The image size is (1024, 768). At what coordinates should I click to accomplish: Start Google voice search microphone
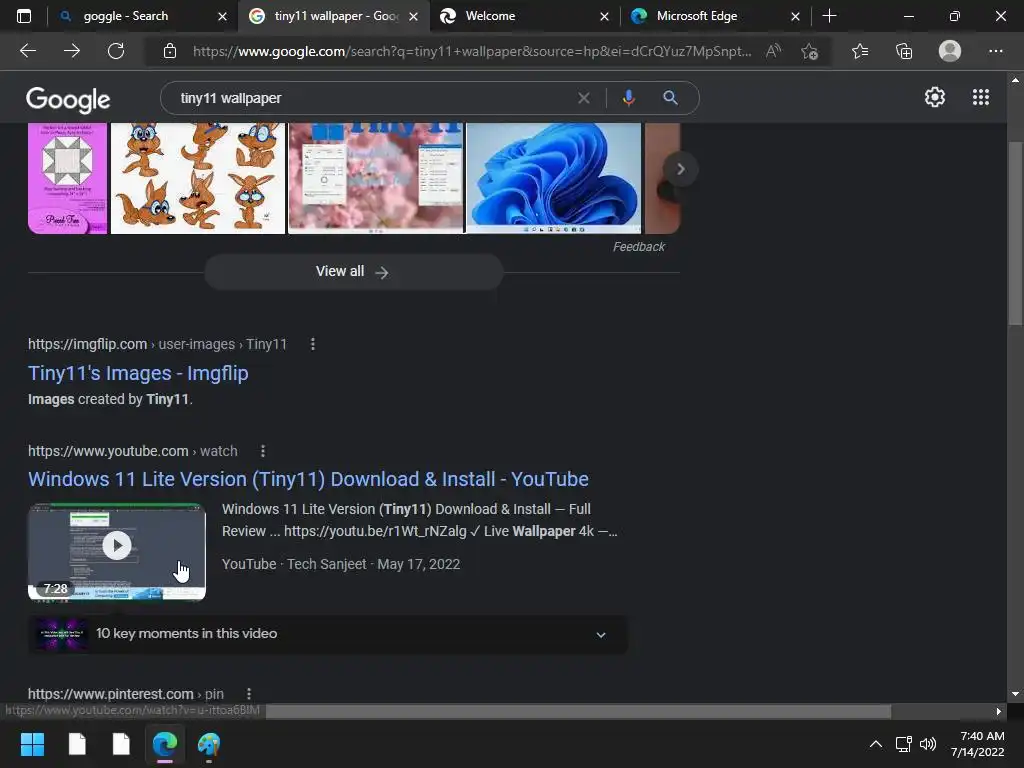coord(628,98)
